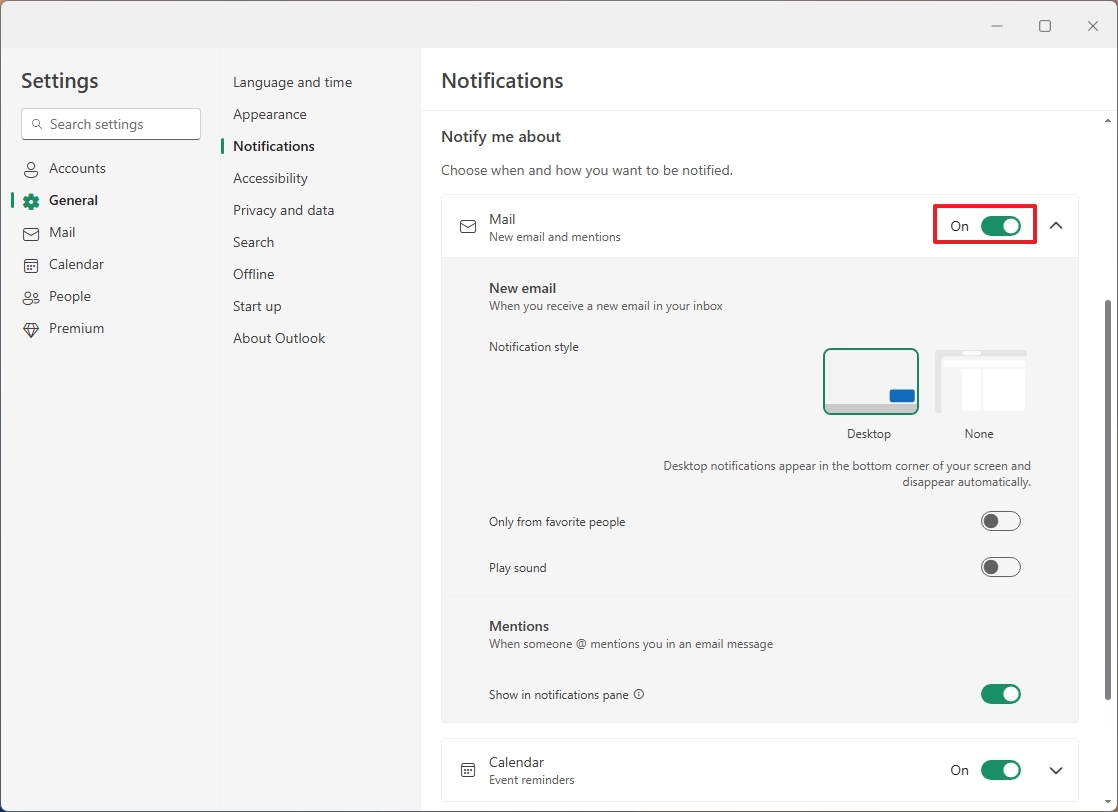Select the Desktop notification style
The width and height of the screenshot is (1118, 812).
coord(871,381)
